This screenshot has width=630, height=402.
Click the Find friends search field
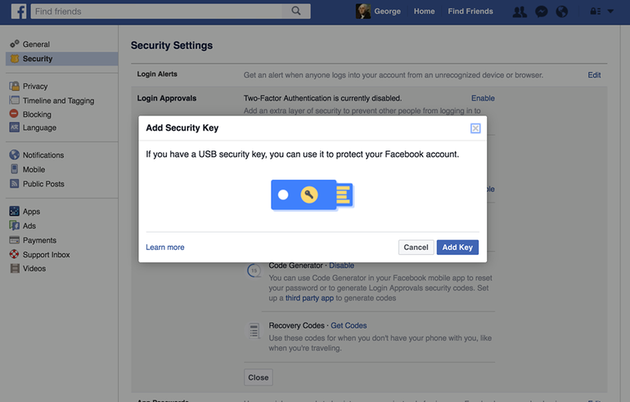point(157,11)
